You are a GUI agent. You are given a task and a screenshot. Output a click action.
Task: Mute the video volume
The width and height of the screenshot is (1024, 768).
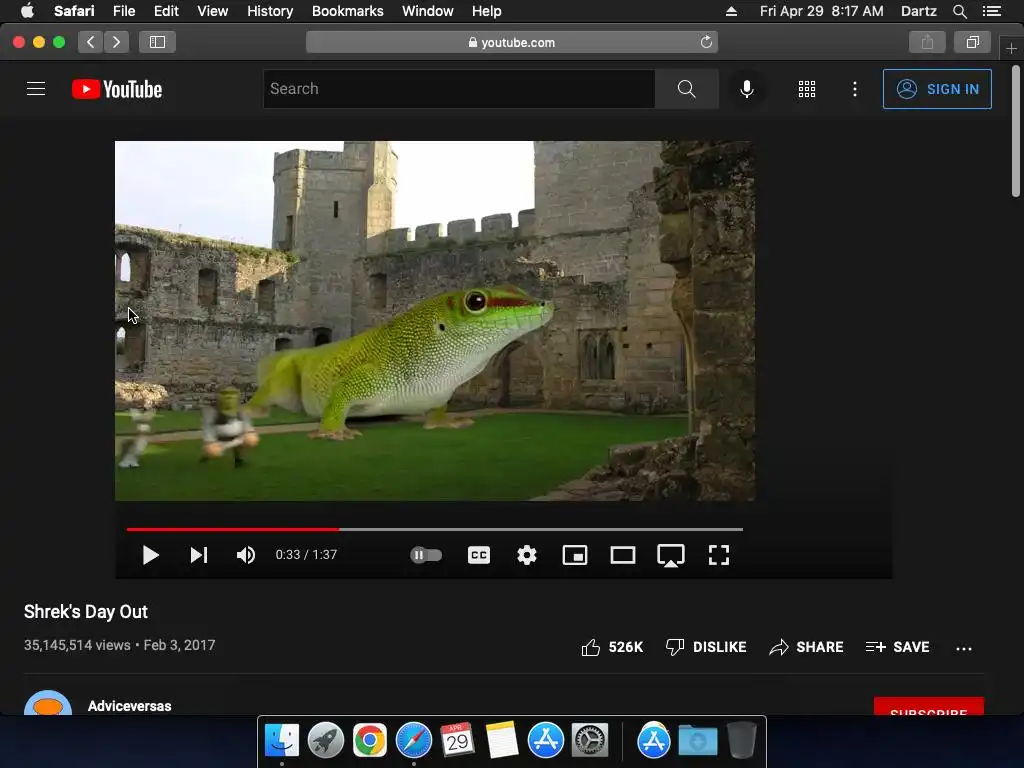point(246,555)
